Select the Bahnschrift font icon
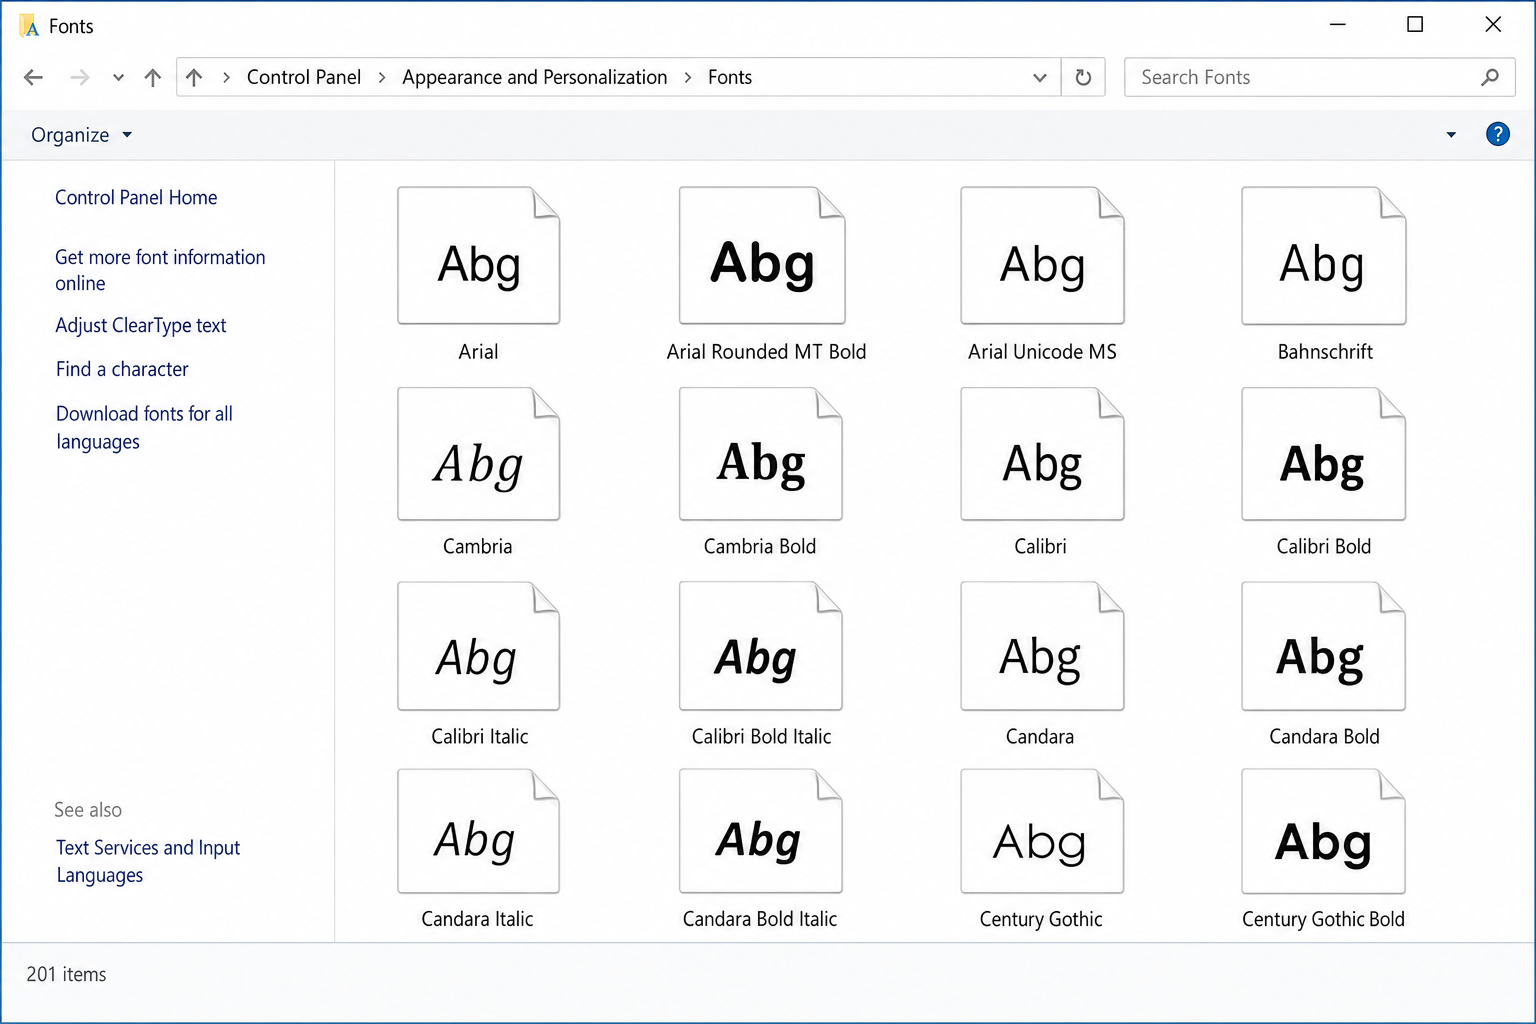The image size is (1536, 1024). pyautogui.click(x=1323, y=255)
